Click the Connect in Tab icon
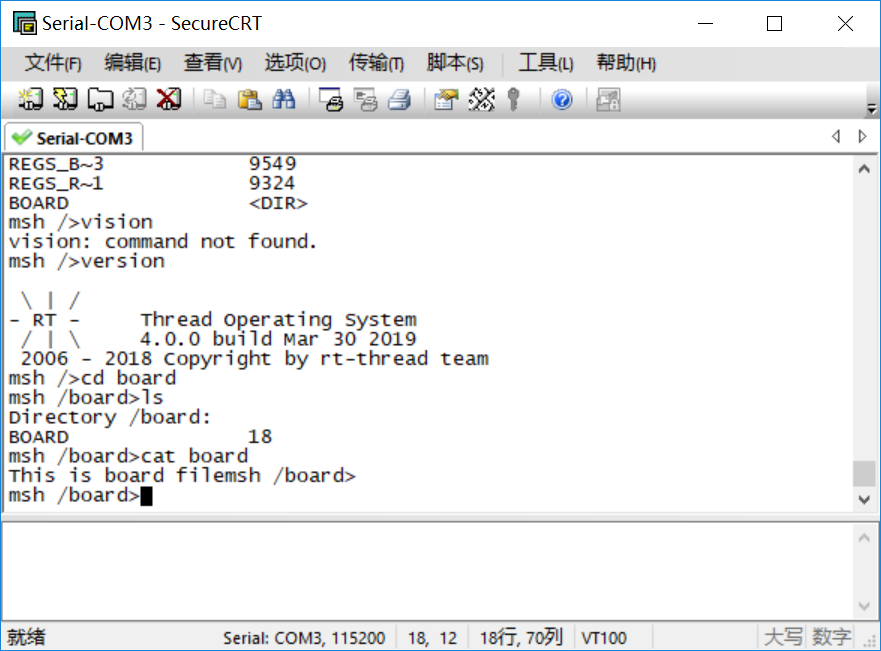Viewport: 881px width, 651px height. [100, 99]
